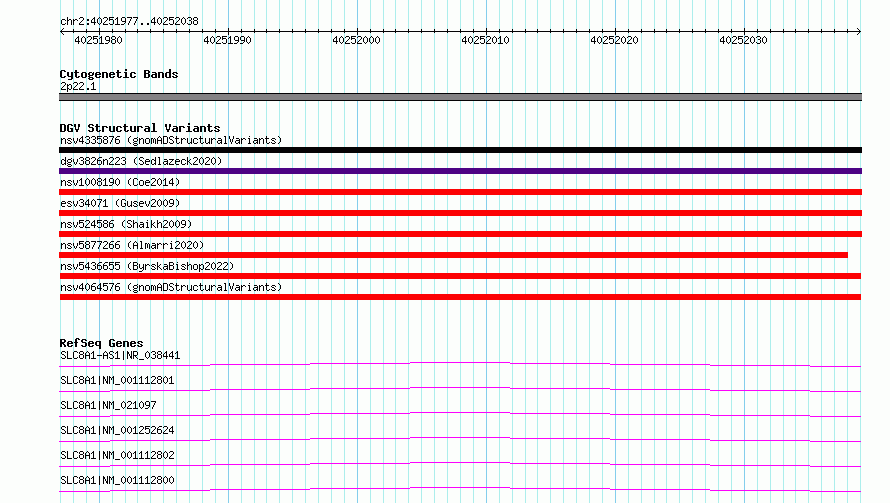890x503 pixels.
Task: Click the SLC8A1|NM_021097 transcript label
Action: coord(108,405)
